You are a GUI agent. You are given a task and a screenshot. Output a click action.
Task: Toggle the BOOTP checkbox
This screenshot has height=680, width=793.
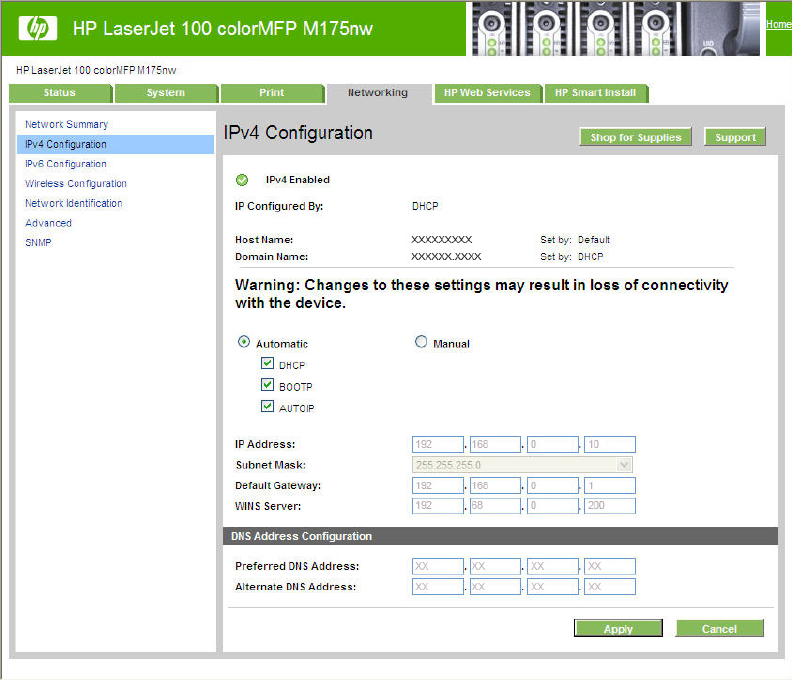coord(267,385)
